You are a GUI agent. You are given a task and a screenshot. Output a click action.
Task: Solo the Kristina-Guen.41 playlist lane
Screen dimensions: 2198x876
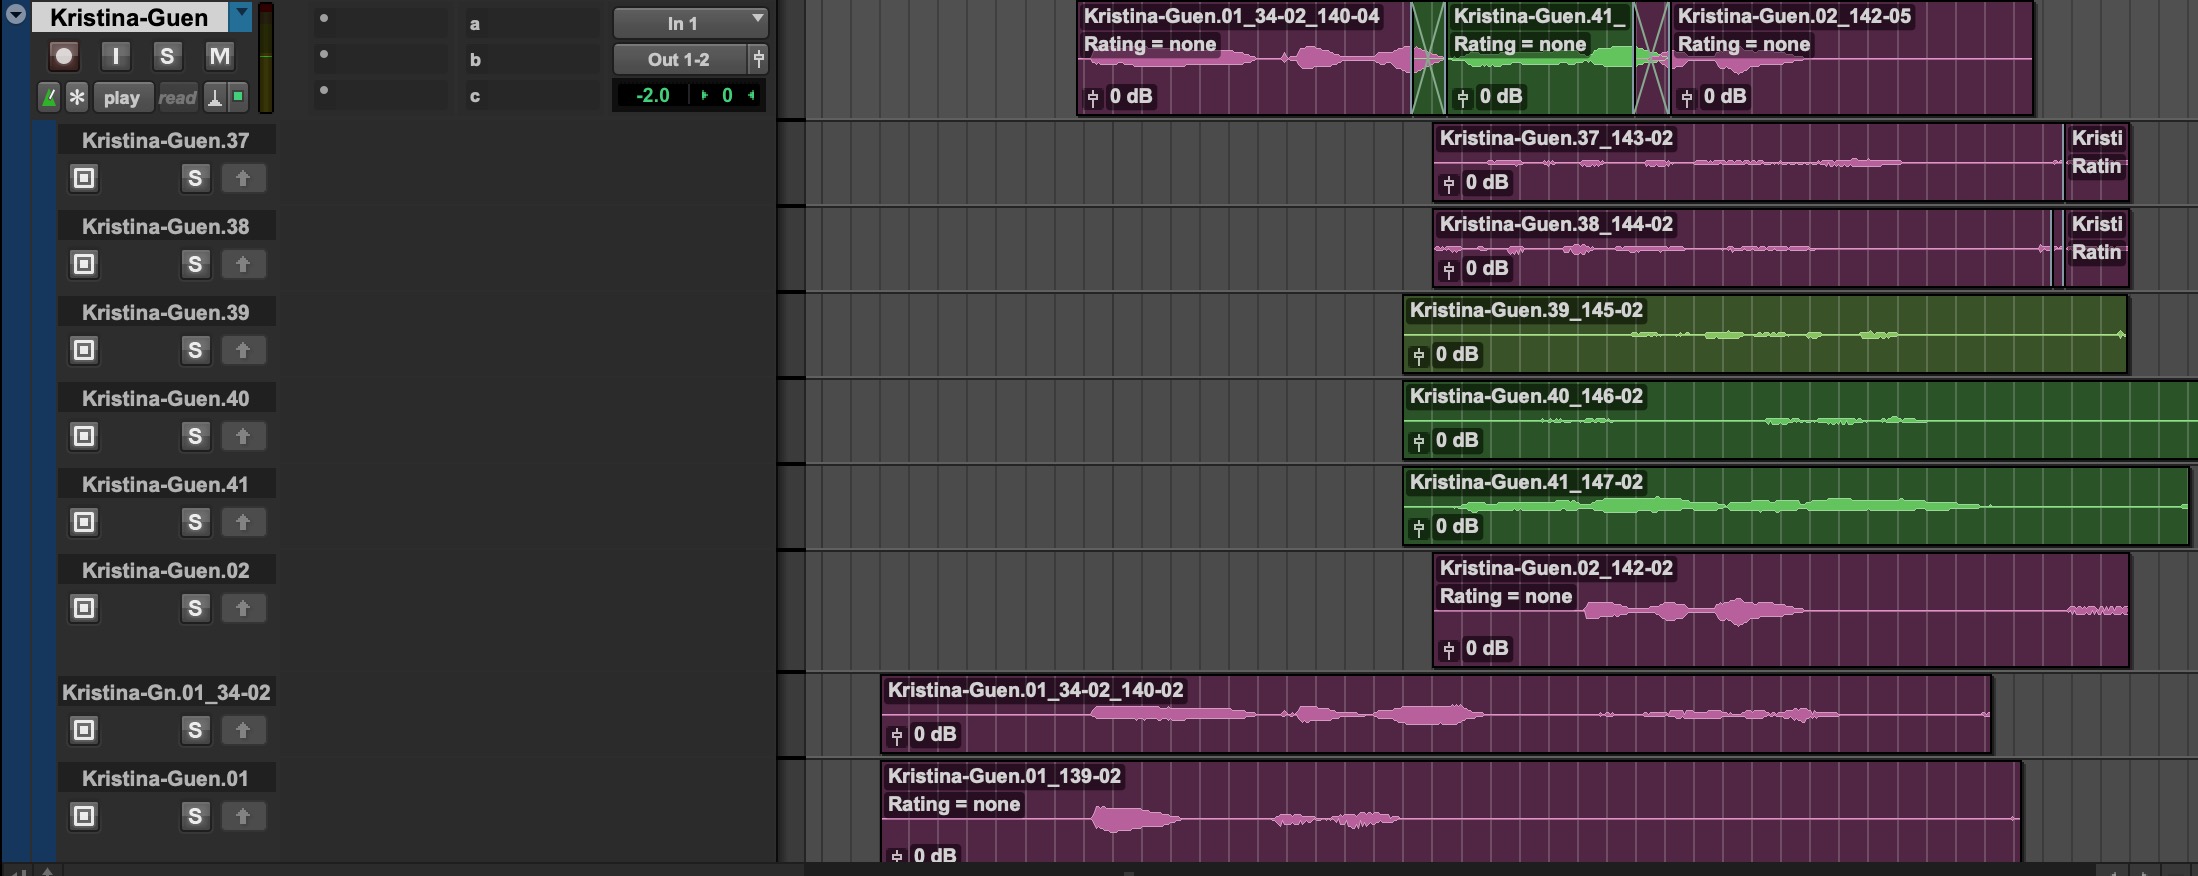click(x=195, y=522)
